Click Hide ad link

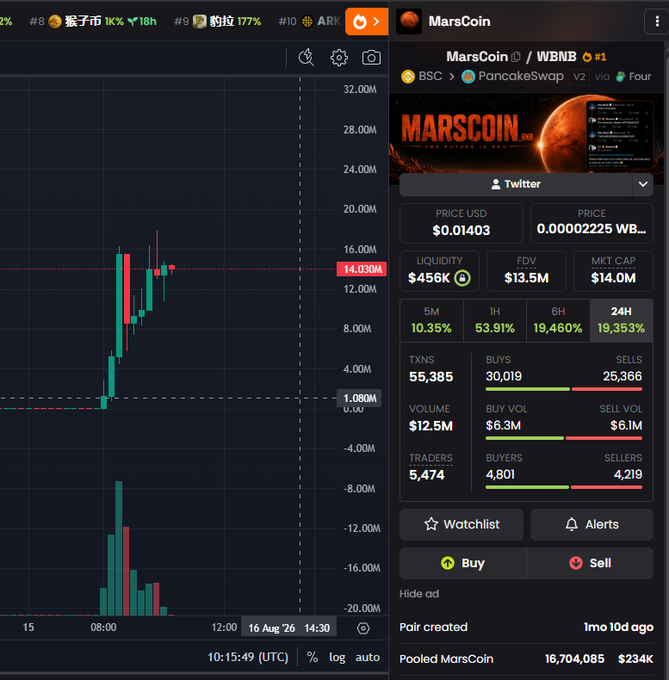click(419, 594)
